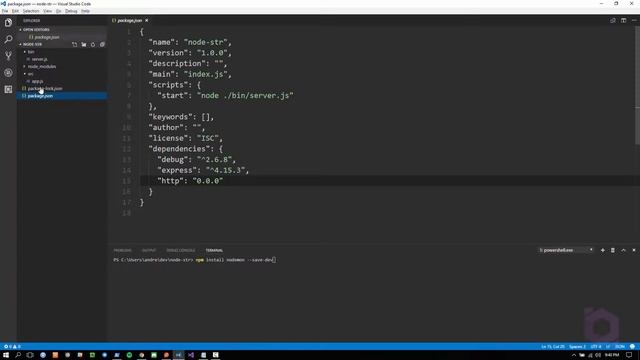Open the powershell.exe terminal dropdown
The width and height of the screenshot is (640, 360).
click(x=566, y=250)
